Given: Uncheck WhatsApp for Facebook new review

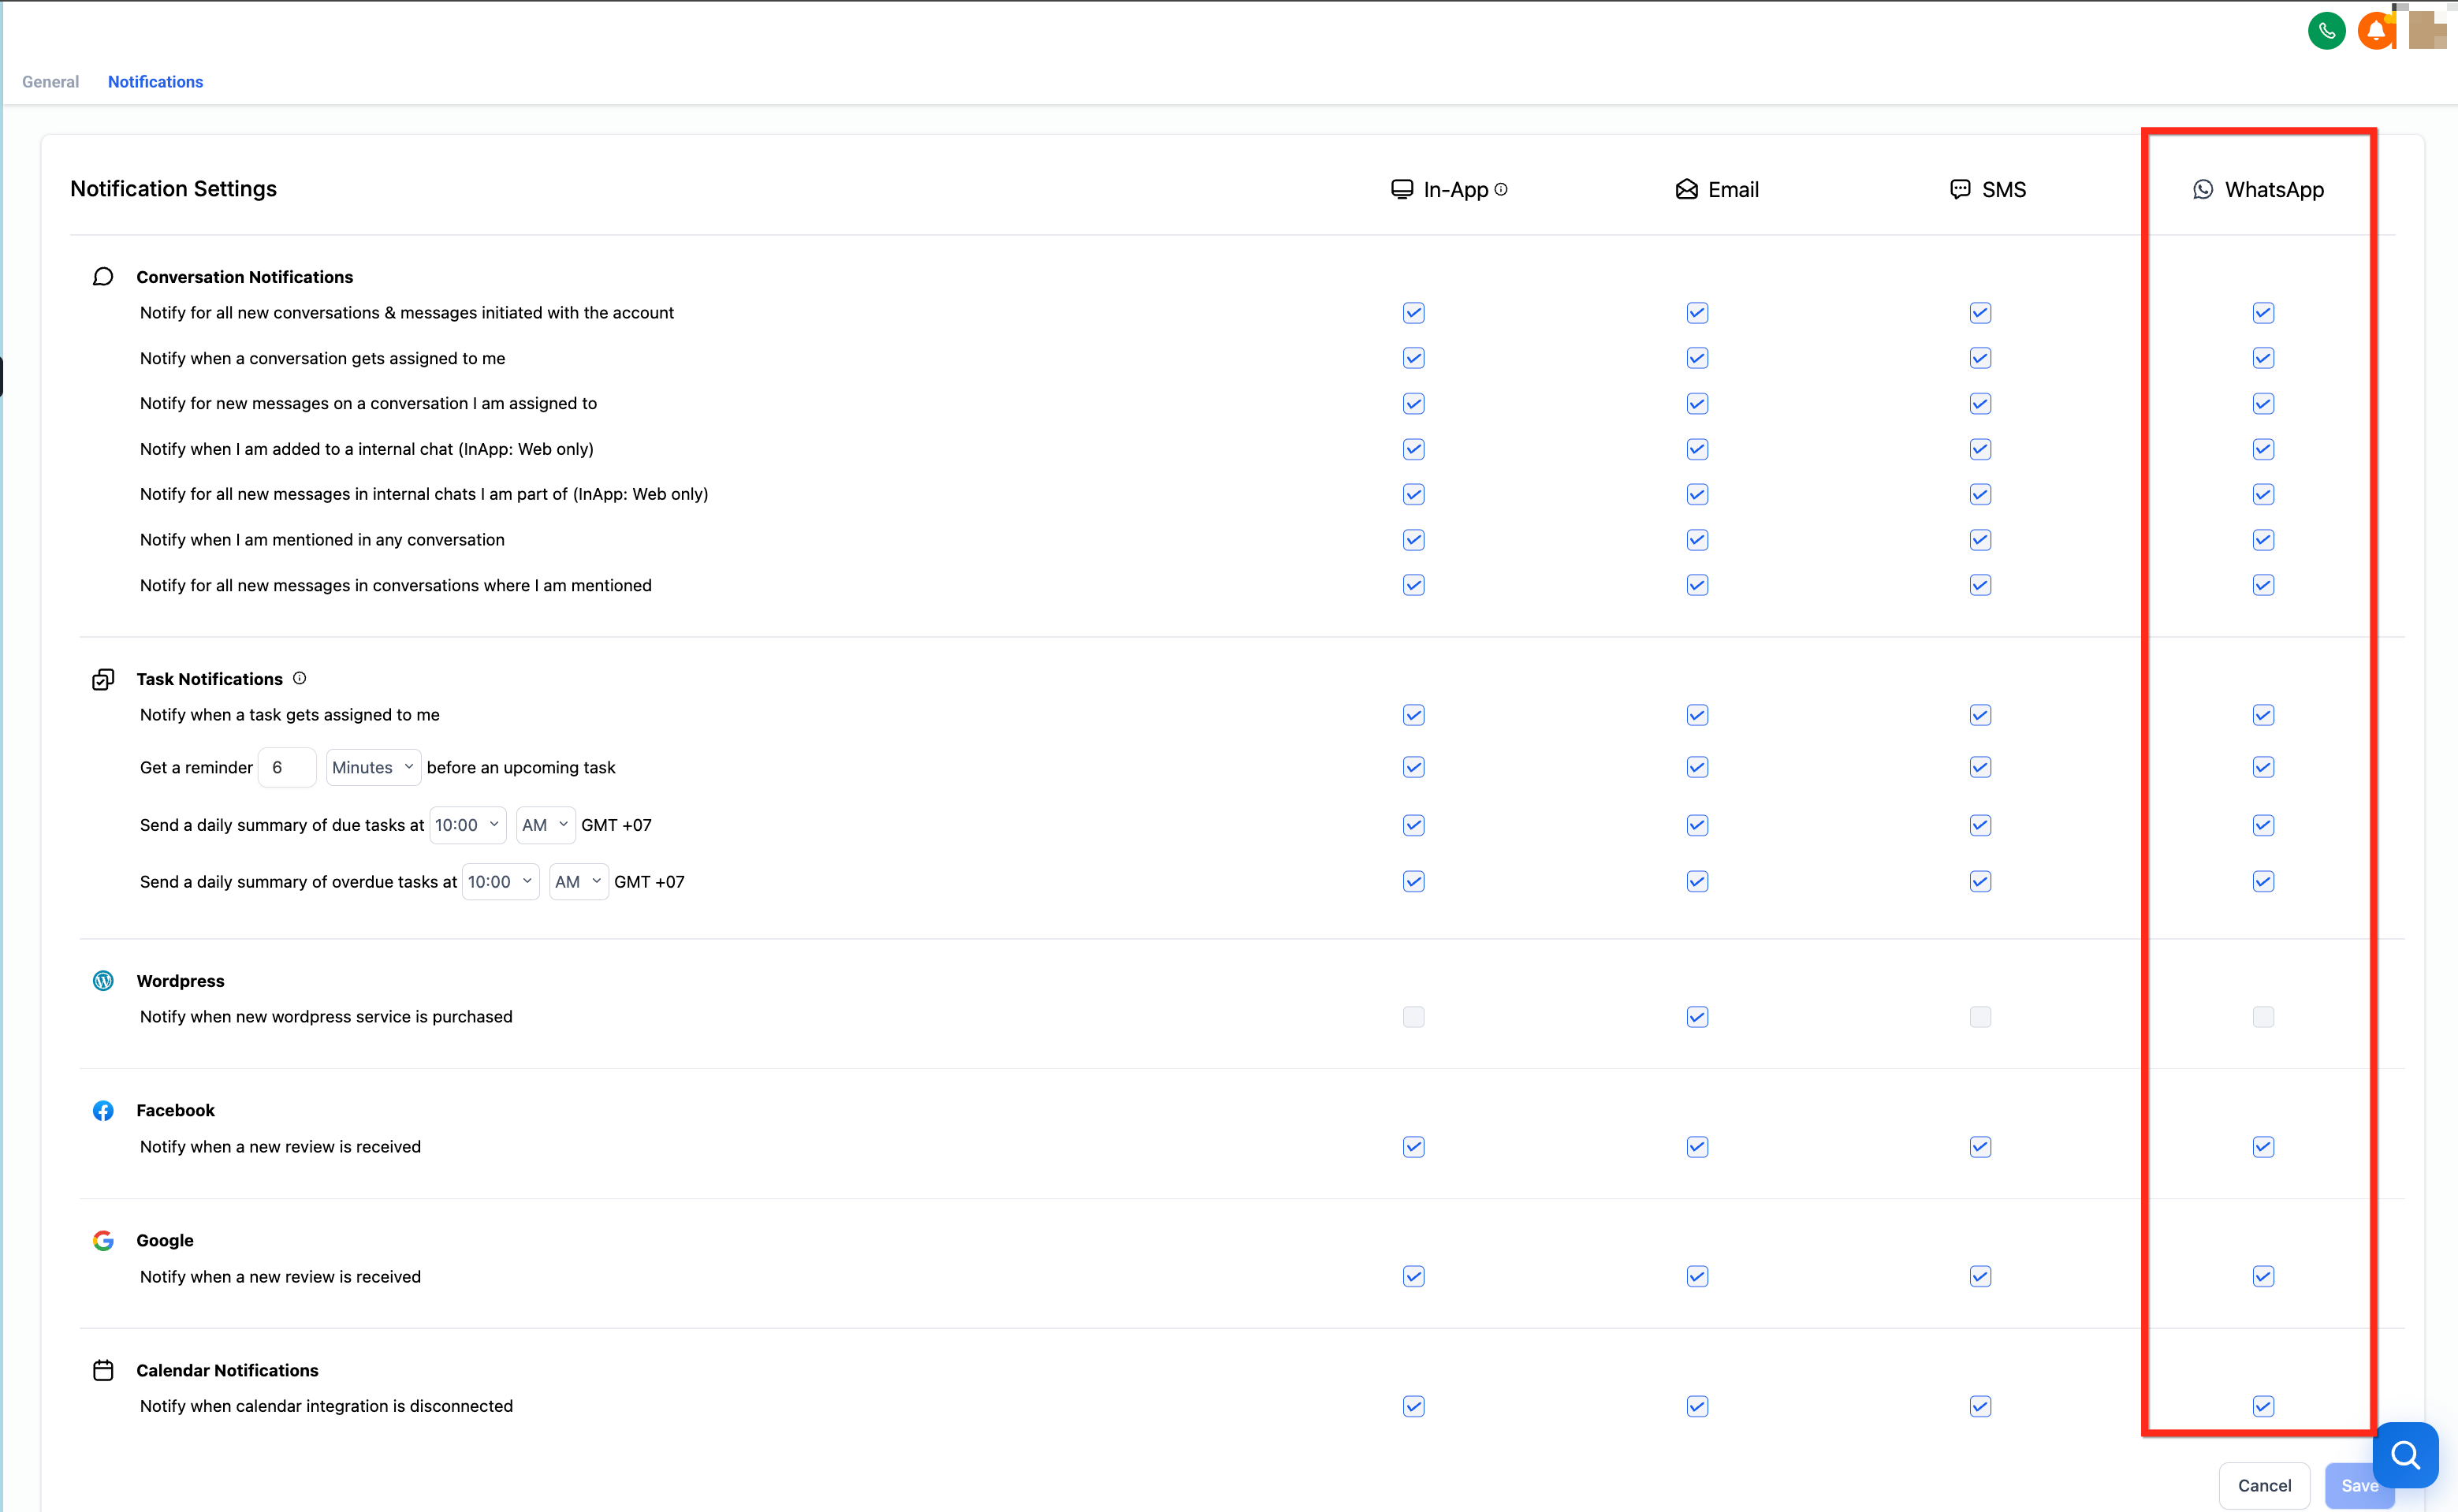Looking at the screenshot, I should [2263, 1147].
